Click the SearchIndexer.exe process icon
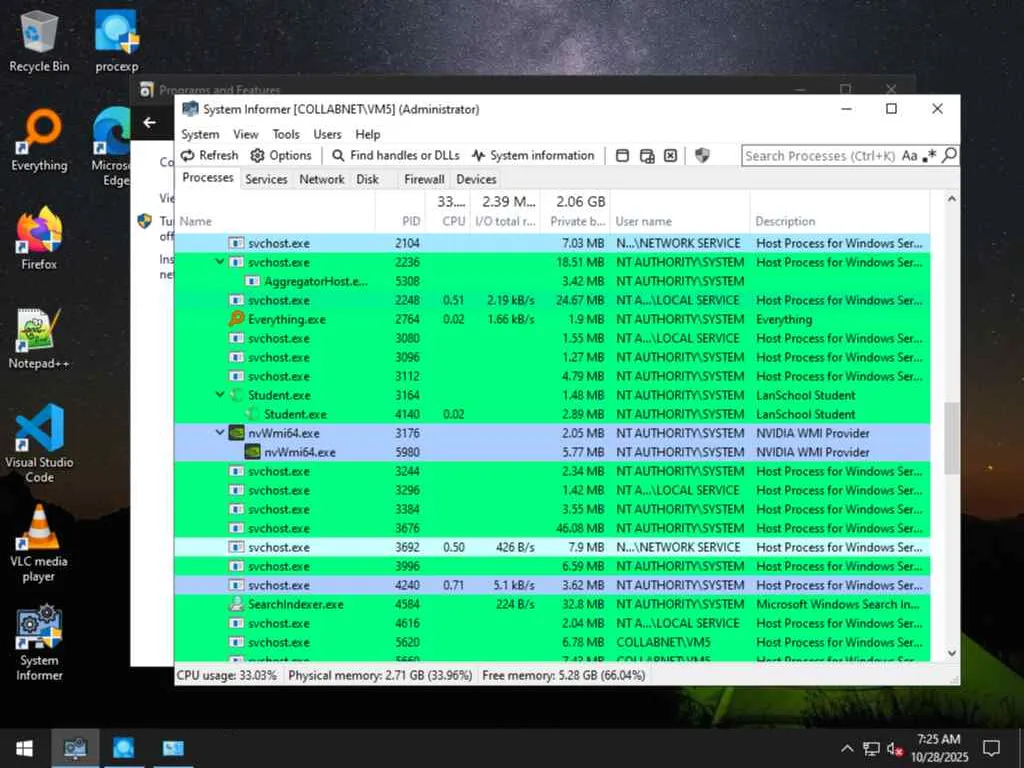This screenshot has height=768, width=1024. 236,604
